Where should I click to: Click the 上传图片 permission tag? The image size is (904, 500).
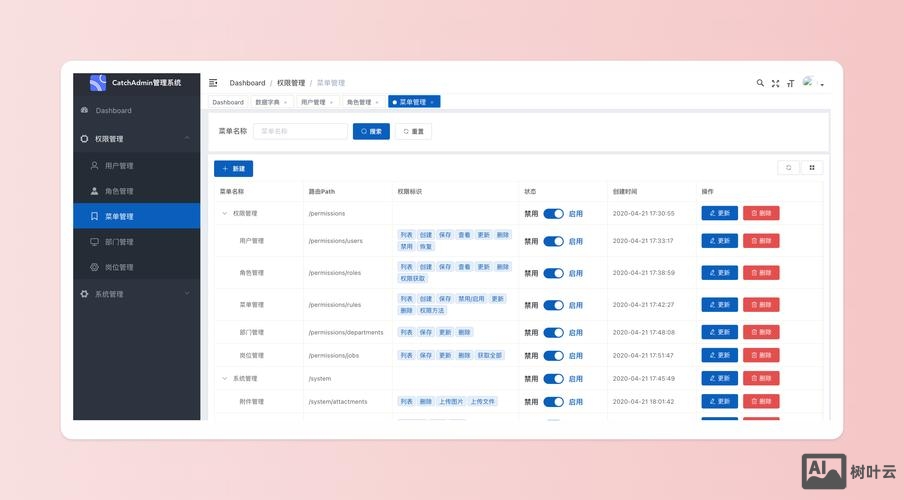pos(451,402)
